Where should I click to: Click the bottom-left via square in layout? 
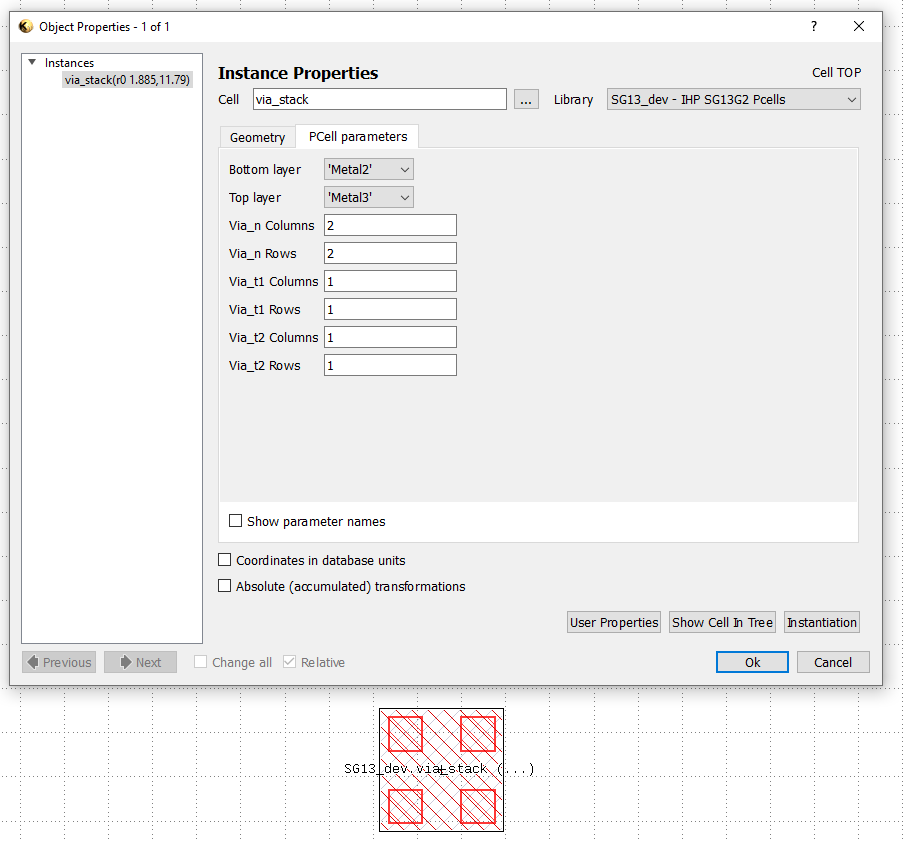coord(405,806)
